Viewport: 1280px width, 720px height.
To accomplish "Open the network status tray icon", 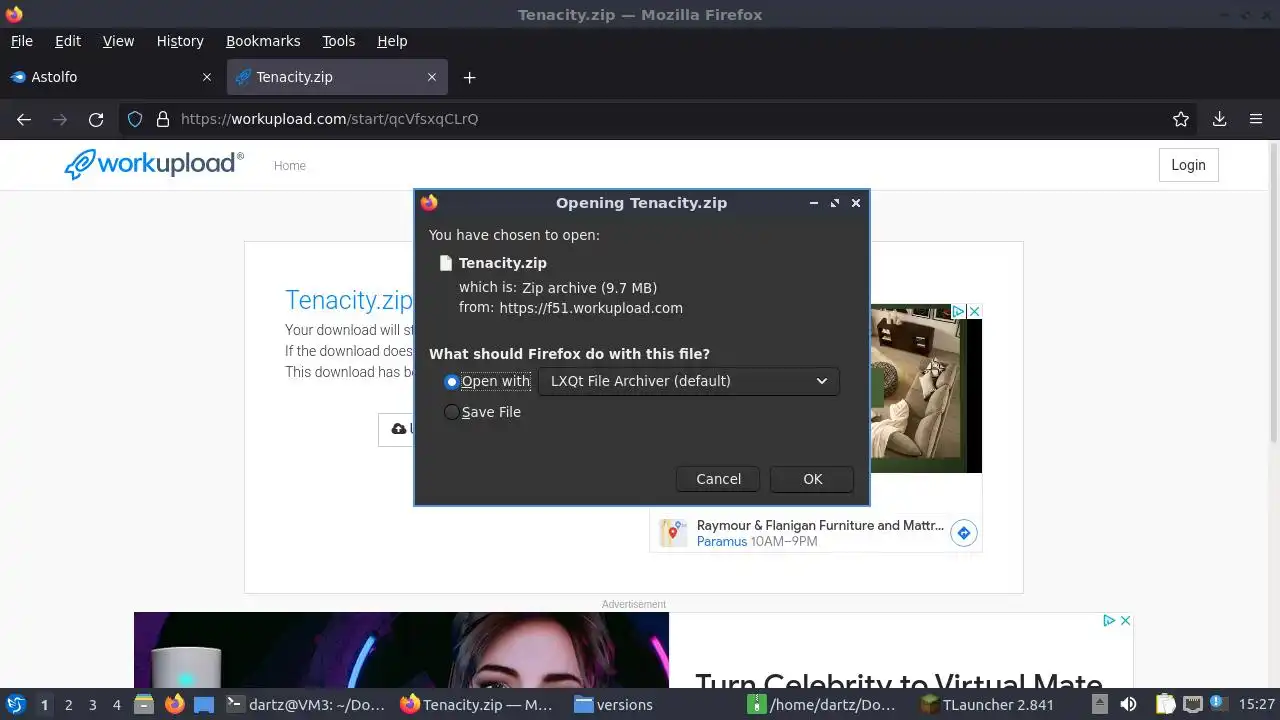I will click(x=1192, y=704).
